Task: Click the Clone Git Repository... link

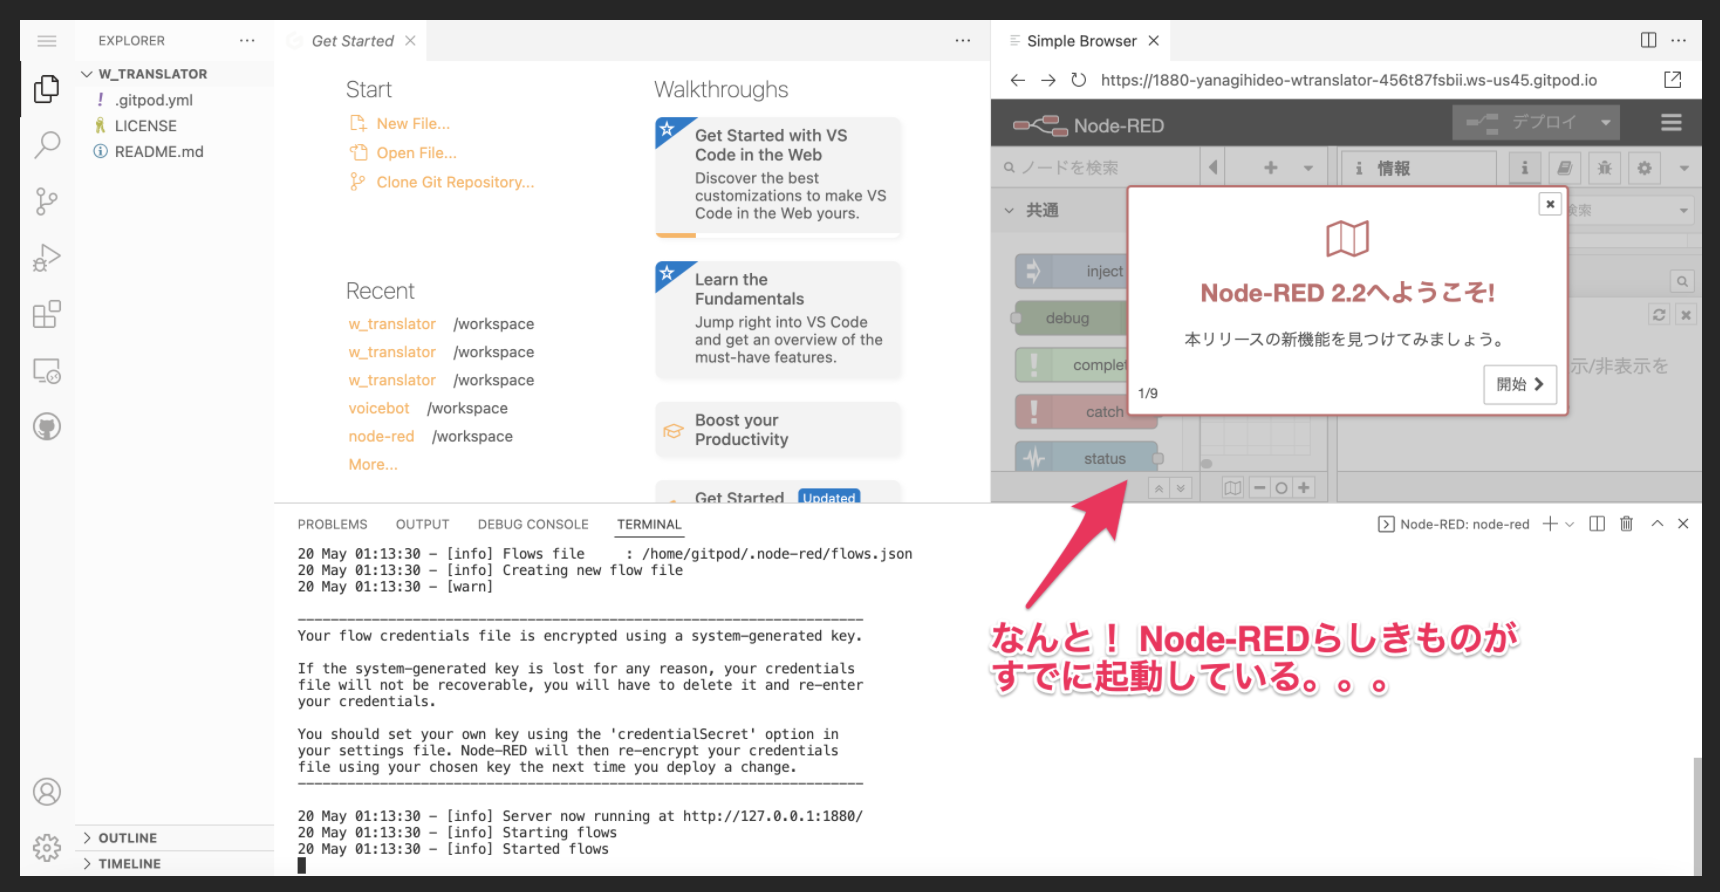Action: click(455, 182)
